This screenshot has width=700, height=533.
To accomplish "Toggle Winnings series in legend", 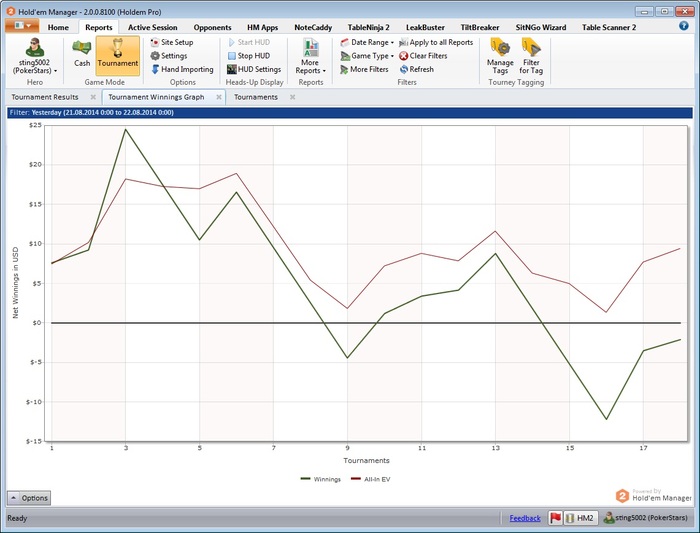I will coord(321,479).
